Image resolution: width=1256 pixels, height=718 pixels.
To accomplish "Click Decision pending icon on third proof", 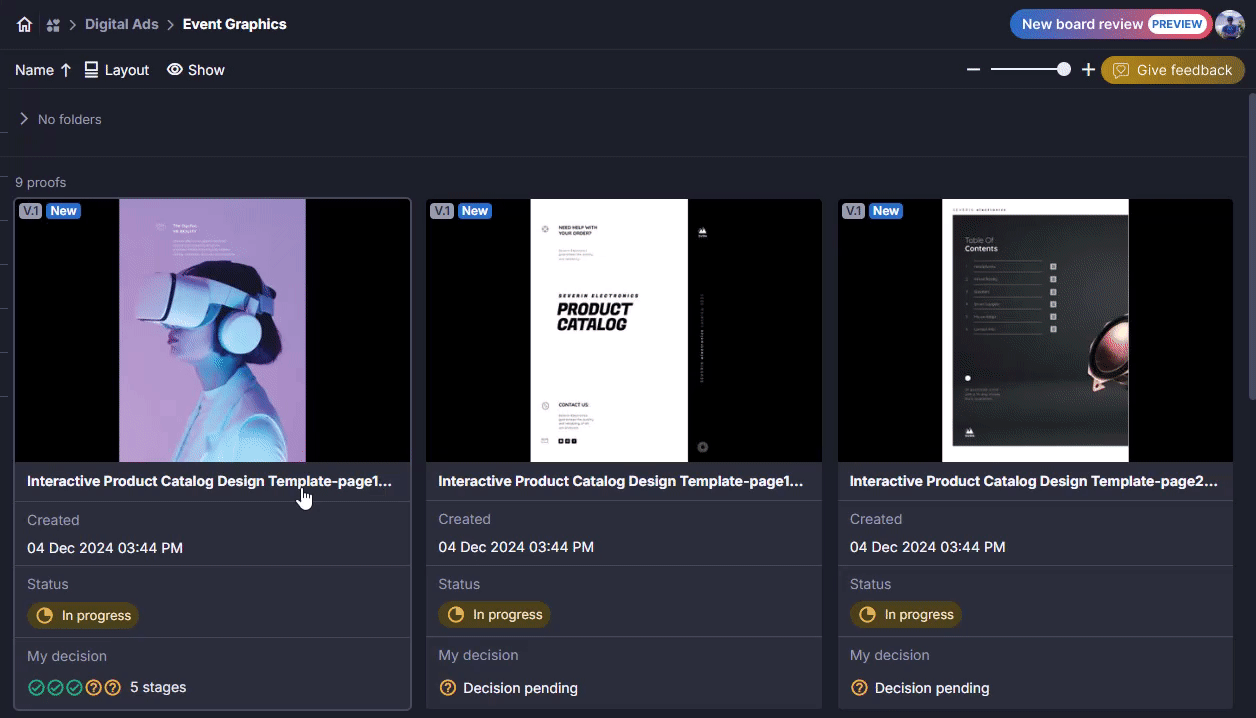I will tap(859, 688).
